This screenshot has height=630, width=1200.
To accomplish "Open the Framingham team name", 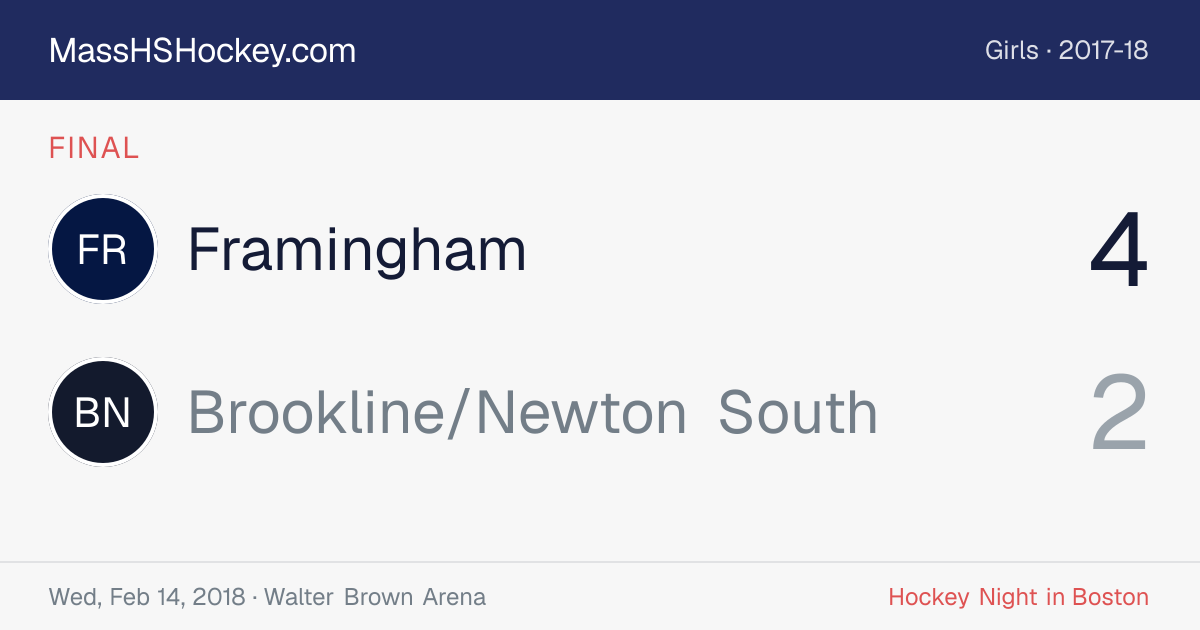I will pos(357,250).
